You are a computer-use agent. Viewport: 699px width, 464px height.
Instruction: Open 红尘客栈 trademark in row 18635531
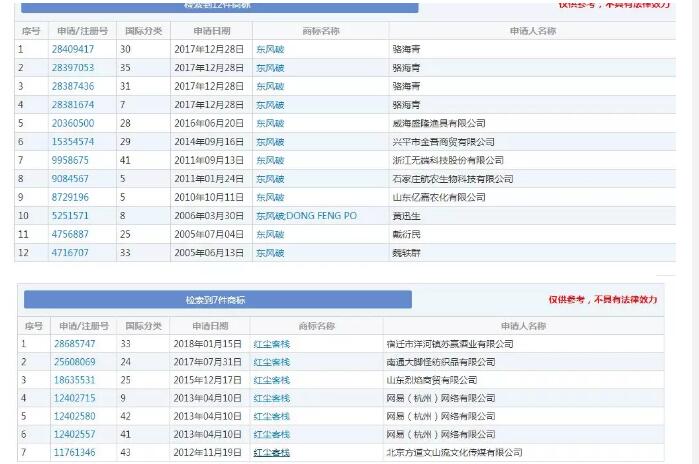click(x=271, y=380)
